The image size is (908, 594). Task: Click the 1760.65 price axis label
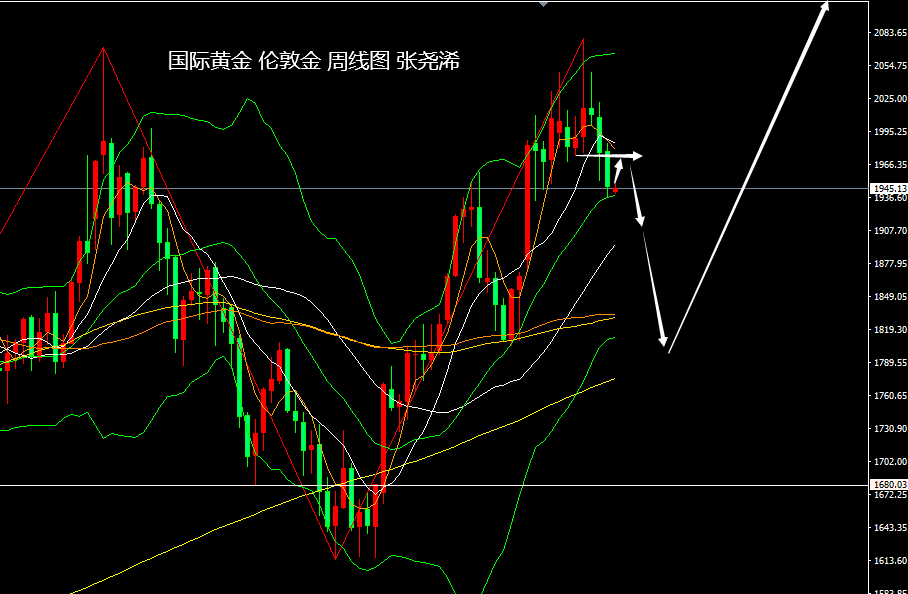[891, 396]
